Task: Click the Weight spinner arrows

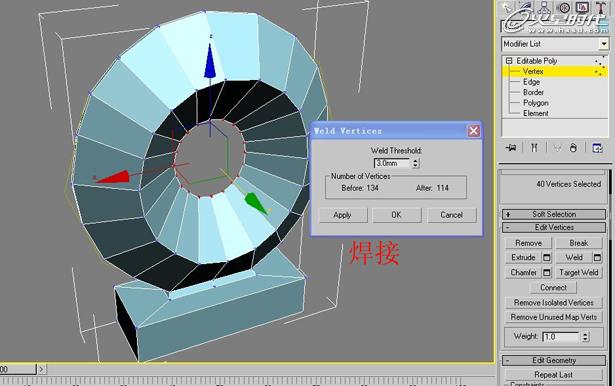Action: click(x=585, y=337)
